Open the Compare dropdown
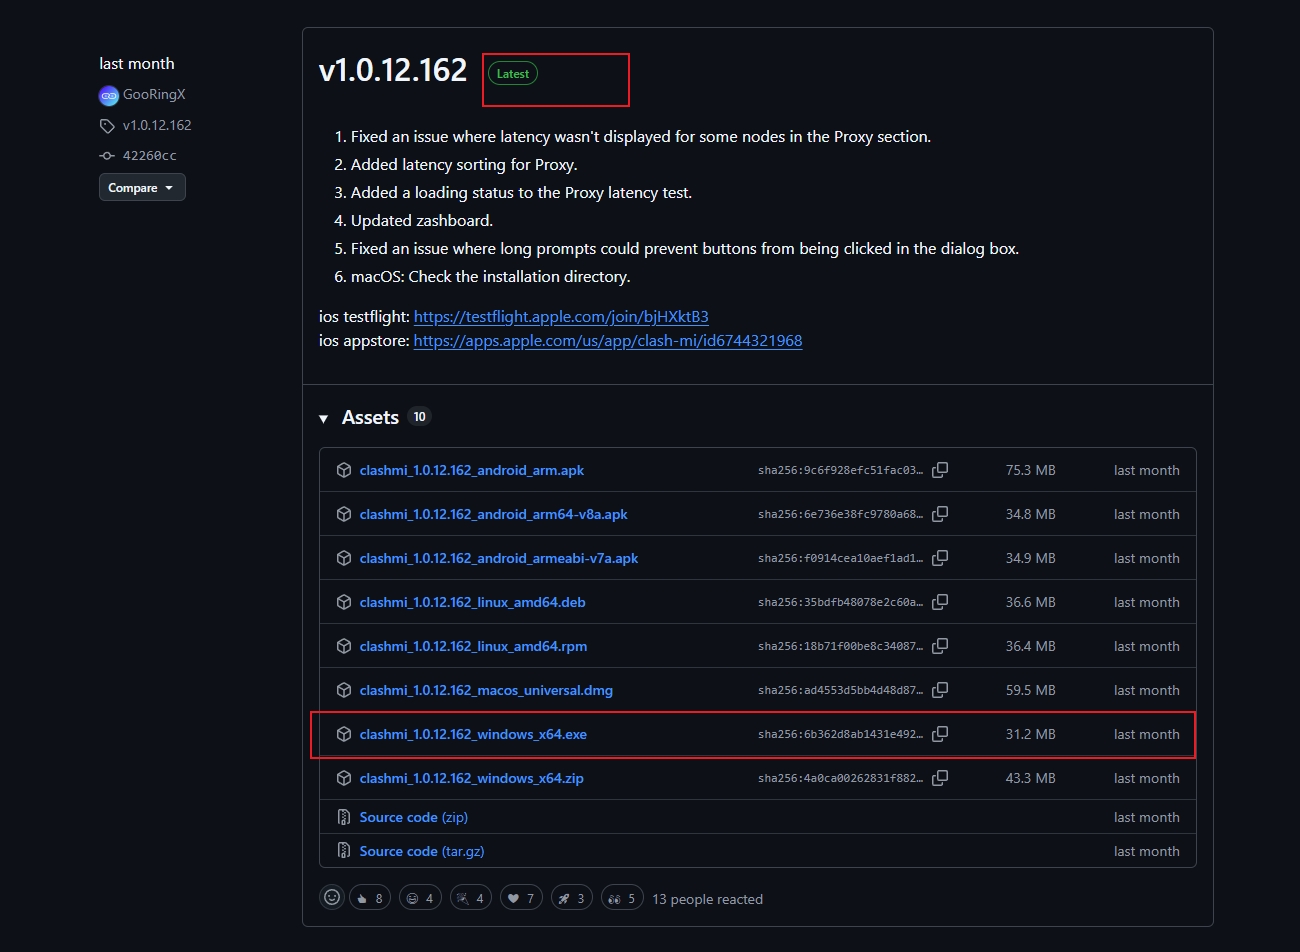The image size is (1300, 952). 141,188
